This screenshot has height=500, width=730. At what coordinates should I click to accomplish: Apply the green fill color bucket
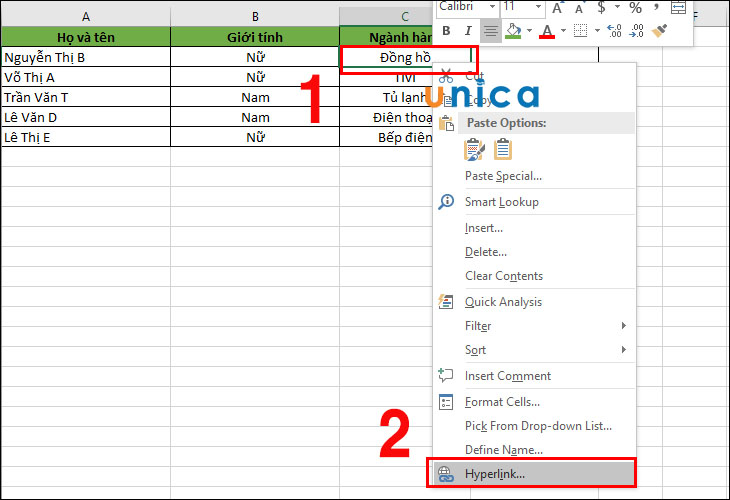point(513,31)
